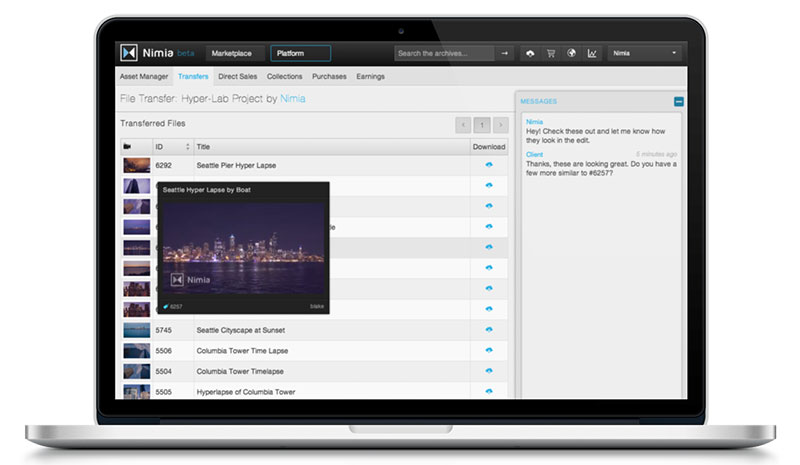Click the tag icon beside 6257 in preview
This screenshot has width=800, height=465.
[165, 307]
